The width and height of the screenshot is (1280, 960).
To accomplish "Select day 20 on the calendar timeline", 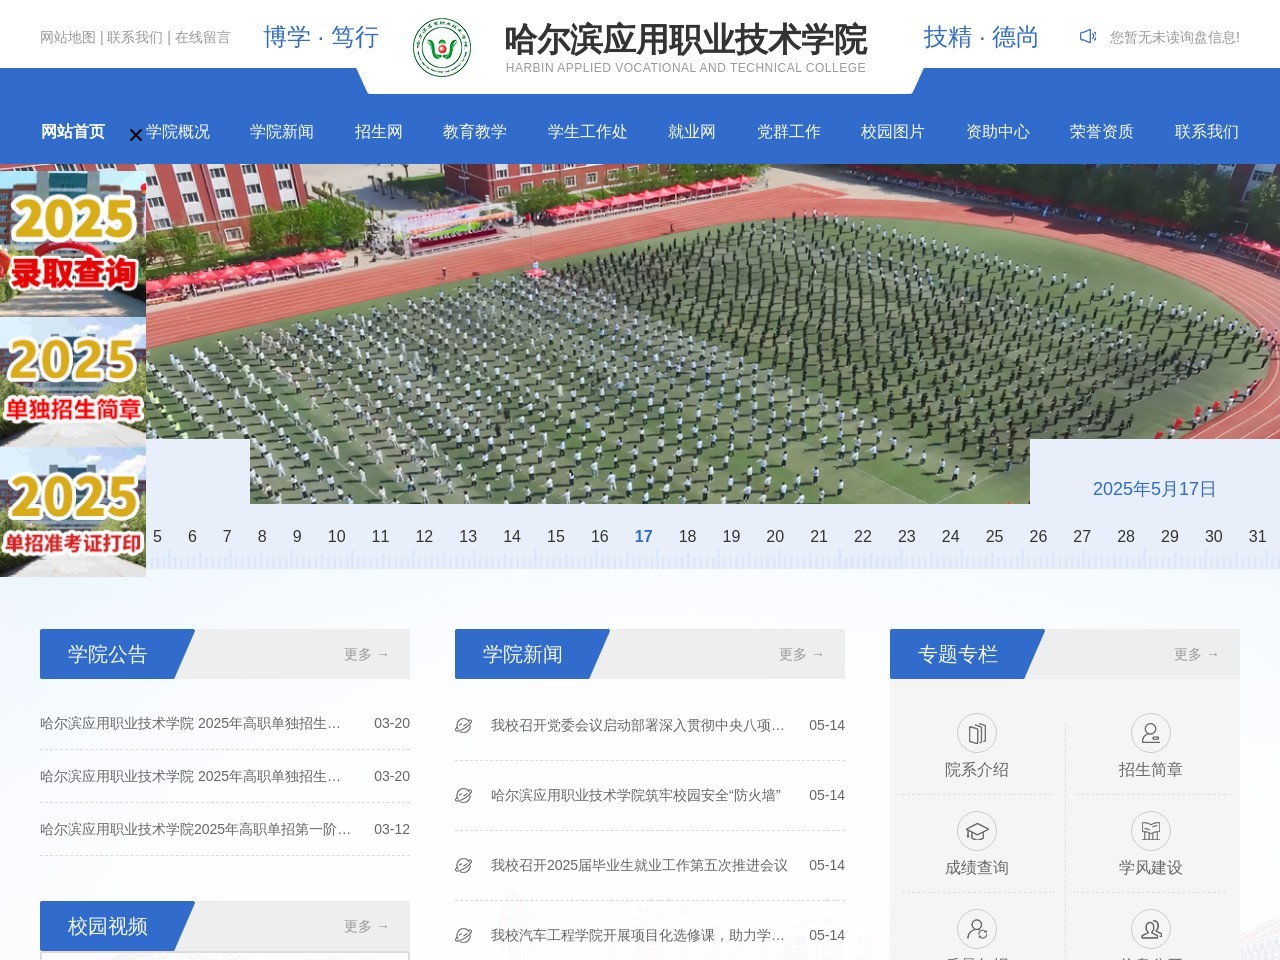I will tap(775, 536).
